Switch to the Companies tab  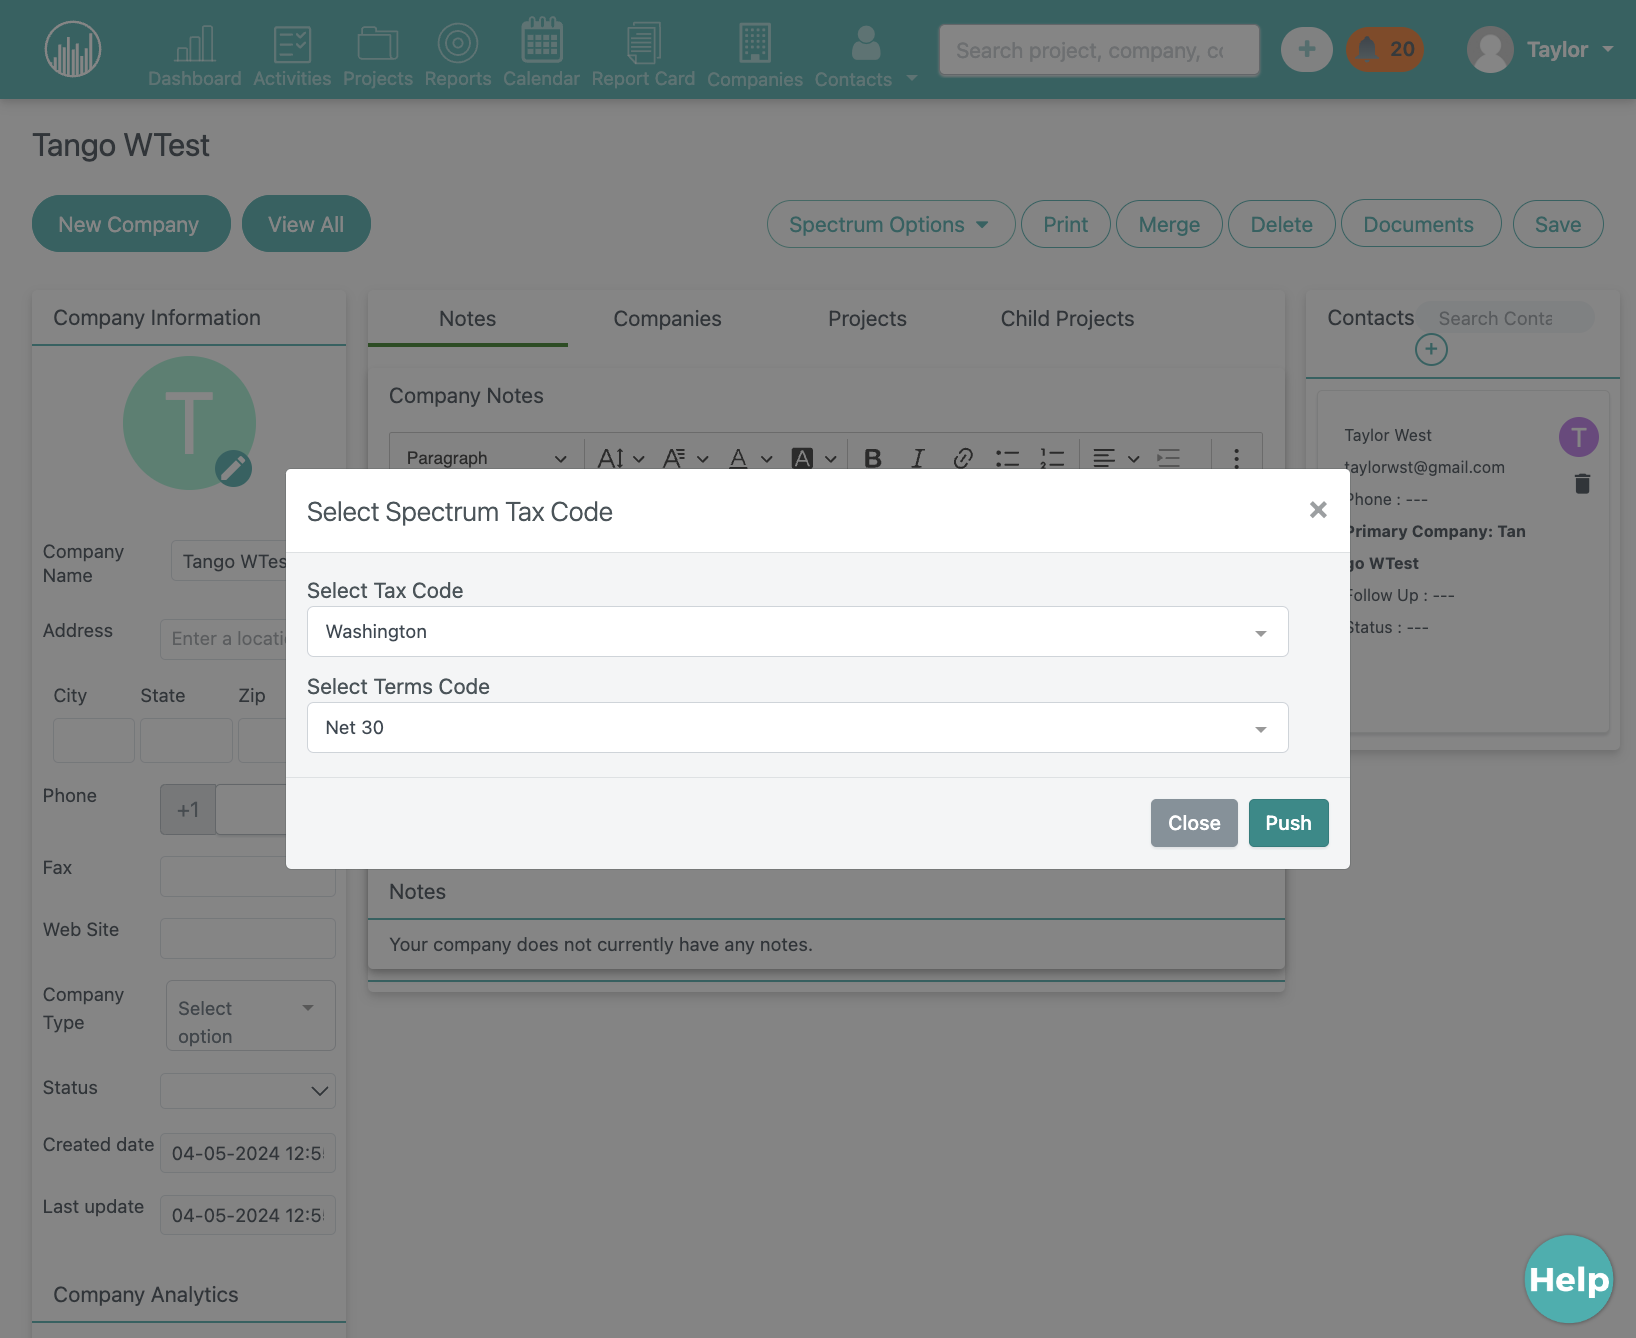pyautogui.click(x=667, y=319)
